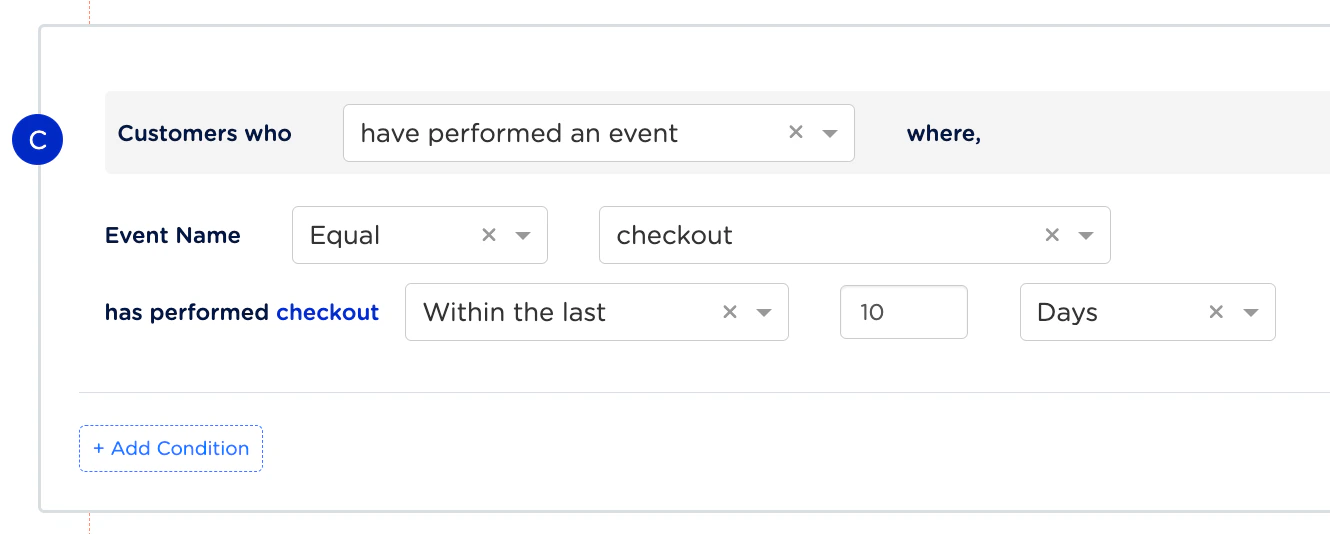
Task: Expand the Days unit dropdown arrow
Action: point(1250,313)
